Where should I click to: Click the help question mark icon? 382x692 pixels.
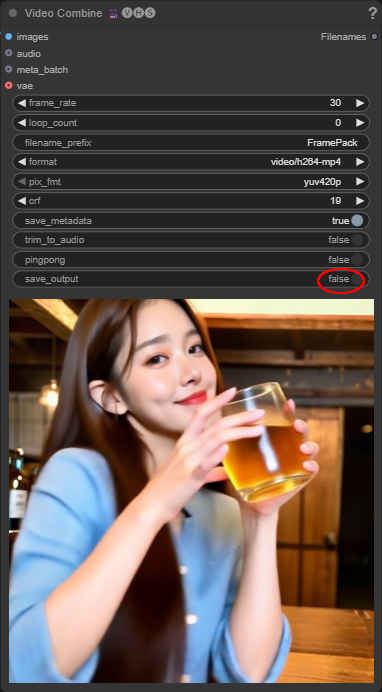[372, 13]
